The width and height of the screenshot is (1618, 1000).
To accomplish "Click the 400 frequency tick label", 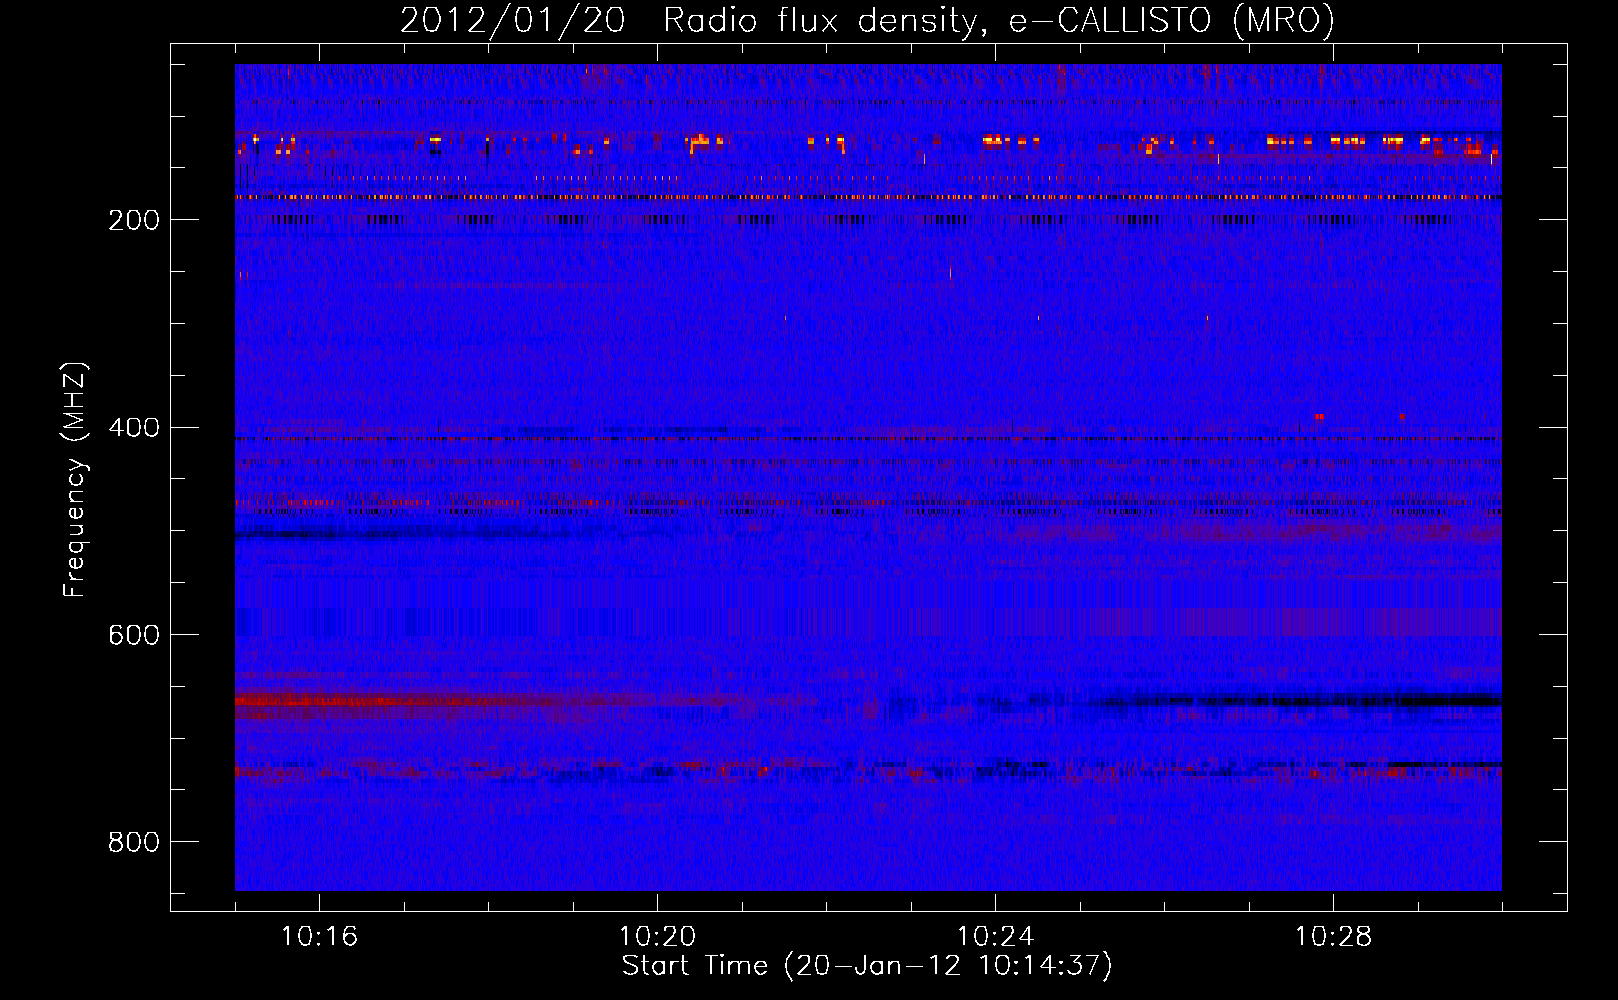I will 134,428.
